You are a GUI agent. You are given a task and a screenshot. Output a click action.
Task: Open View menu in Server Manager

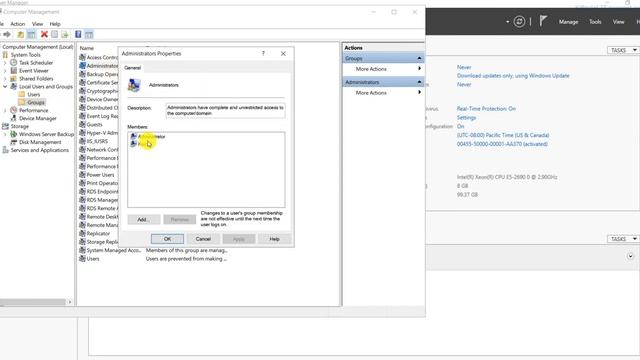tap(618, 22)
